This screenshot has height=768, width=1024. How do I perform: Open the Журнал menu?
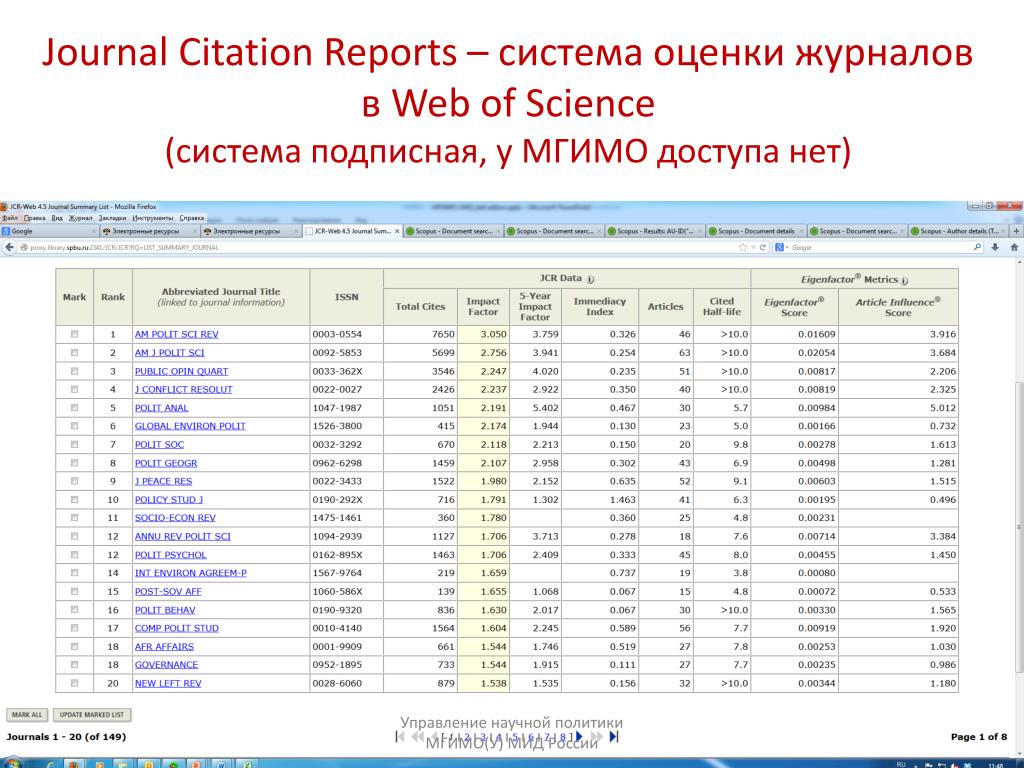click(x=81, y=217)
